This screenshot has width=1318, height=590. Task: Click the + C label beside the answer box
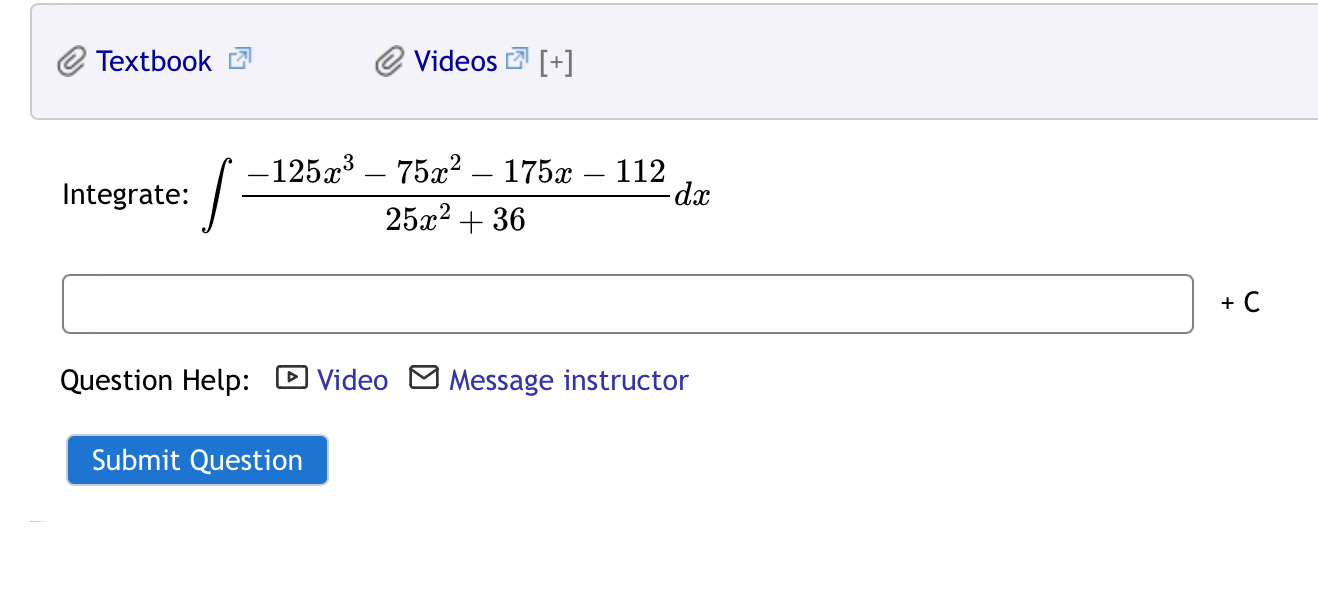tap(1238, 302)
